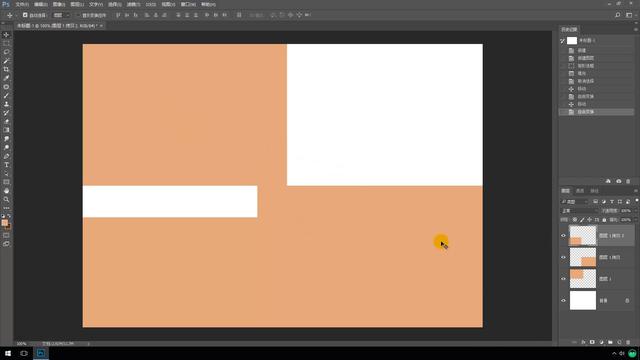
Task: Hide the topmost layer using its eye icon
Action: [x=563, y=236]
